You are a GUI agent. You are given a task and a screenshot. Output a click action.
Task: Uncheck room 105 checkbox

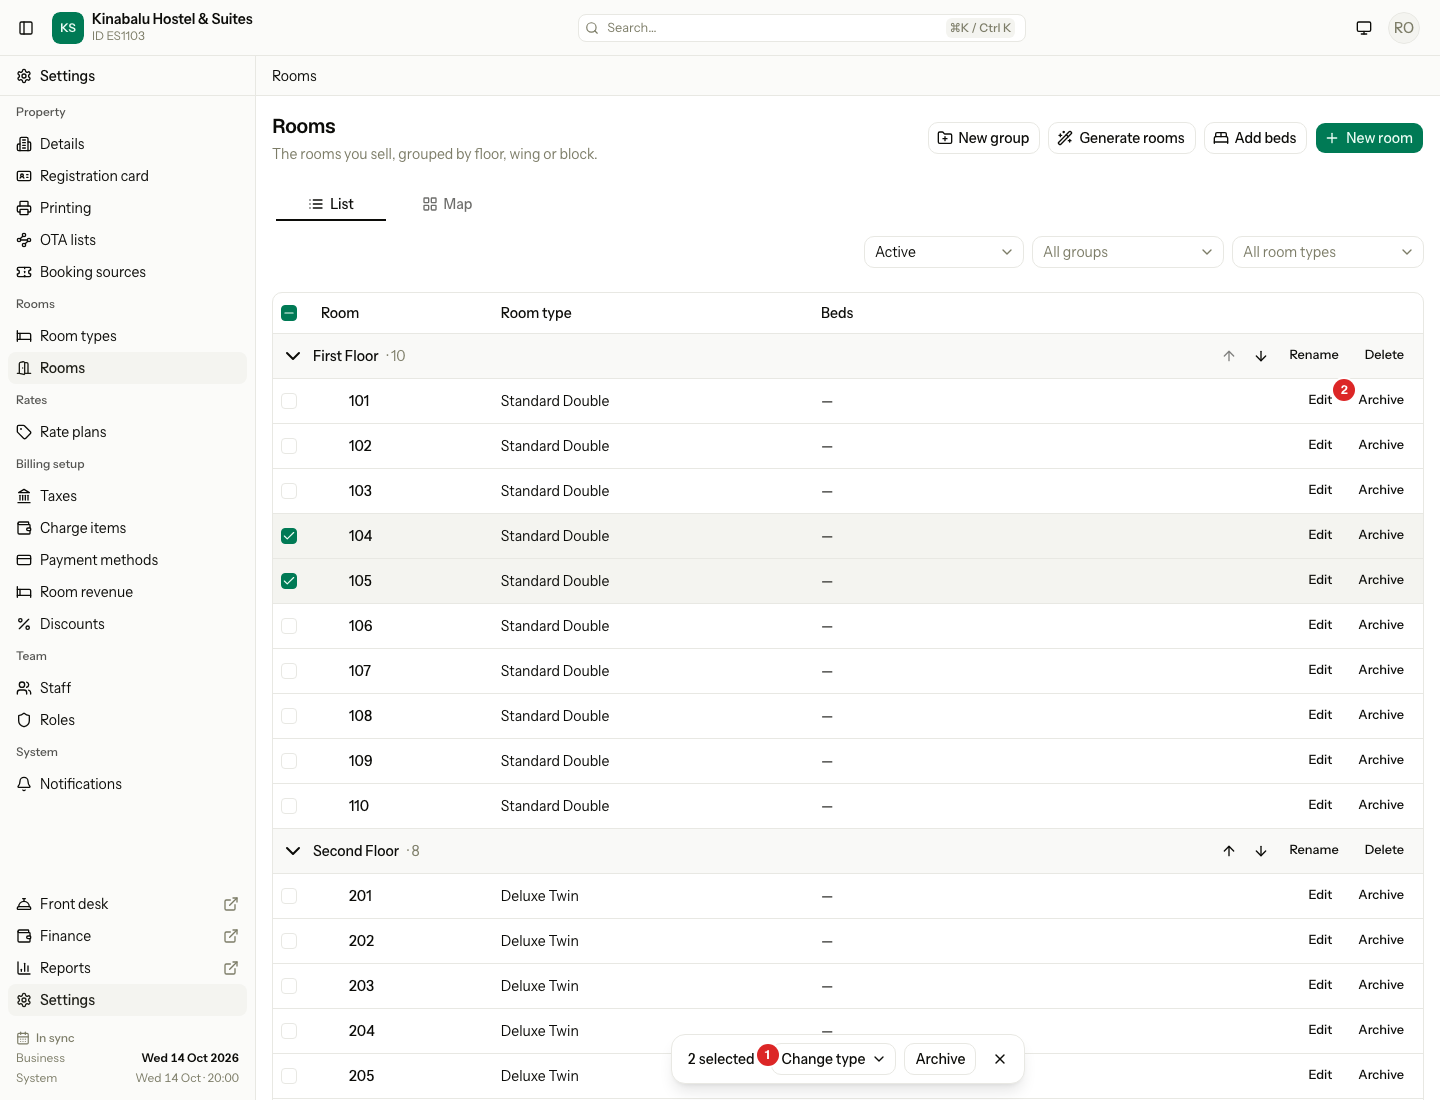tap(289, 581)
